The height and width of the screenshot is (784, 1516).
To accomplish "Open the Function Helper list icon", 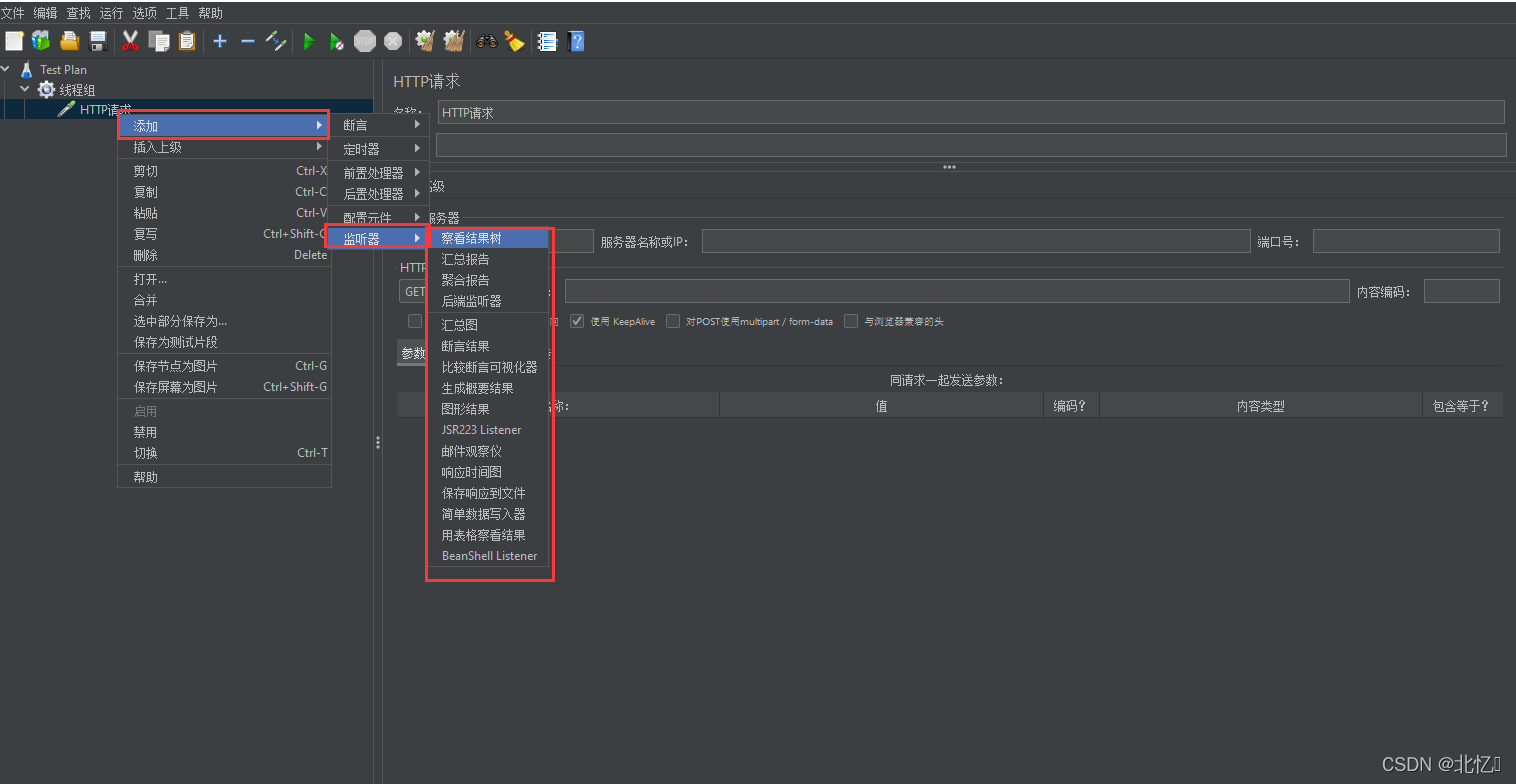I will (547, 41).
